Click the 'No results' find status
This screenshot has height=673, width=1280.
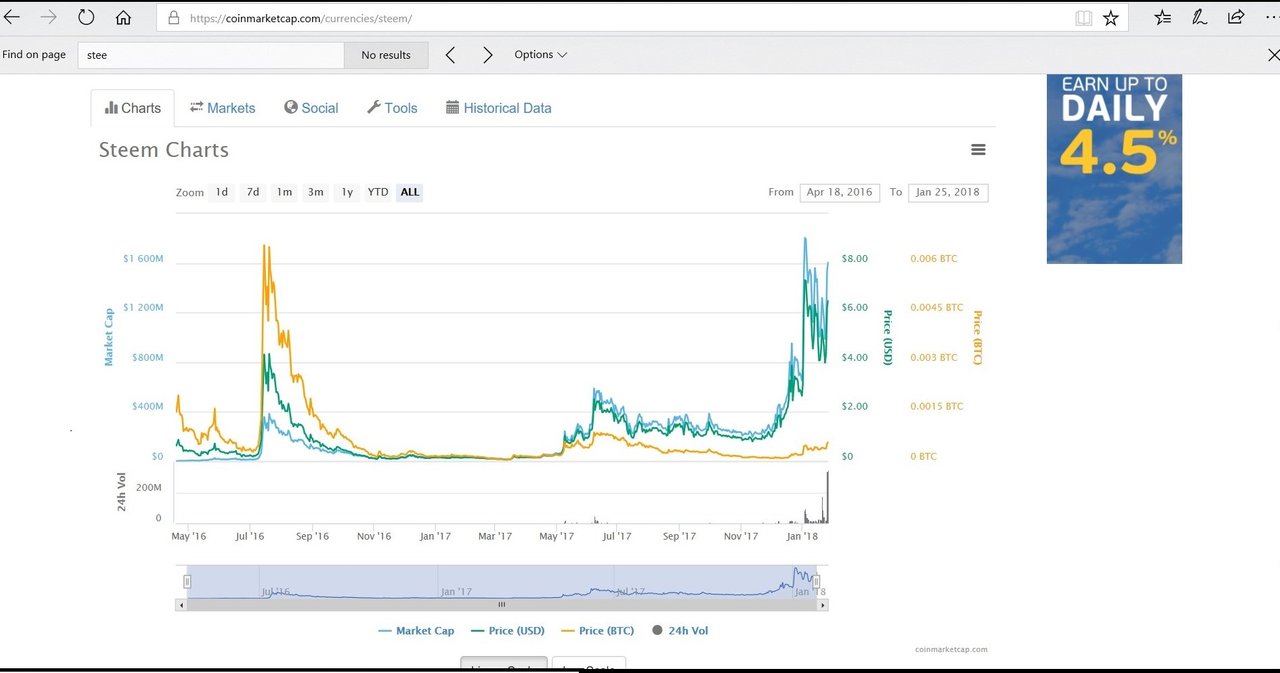click(x=386, y=55)
